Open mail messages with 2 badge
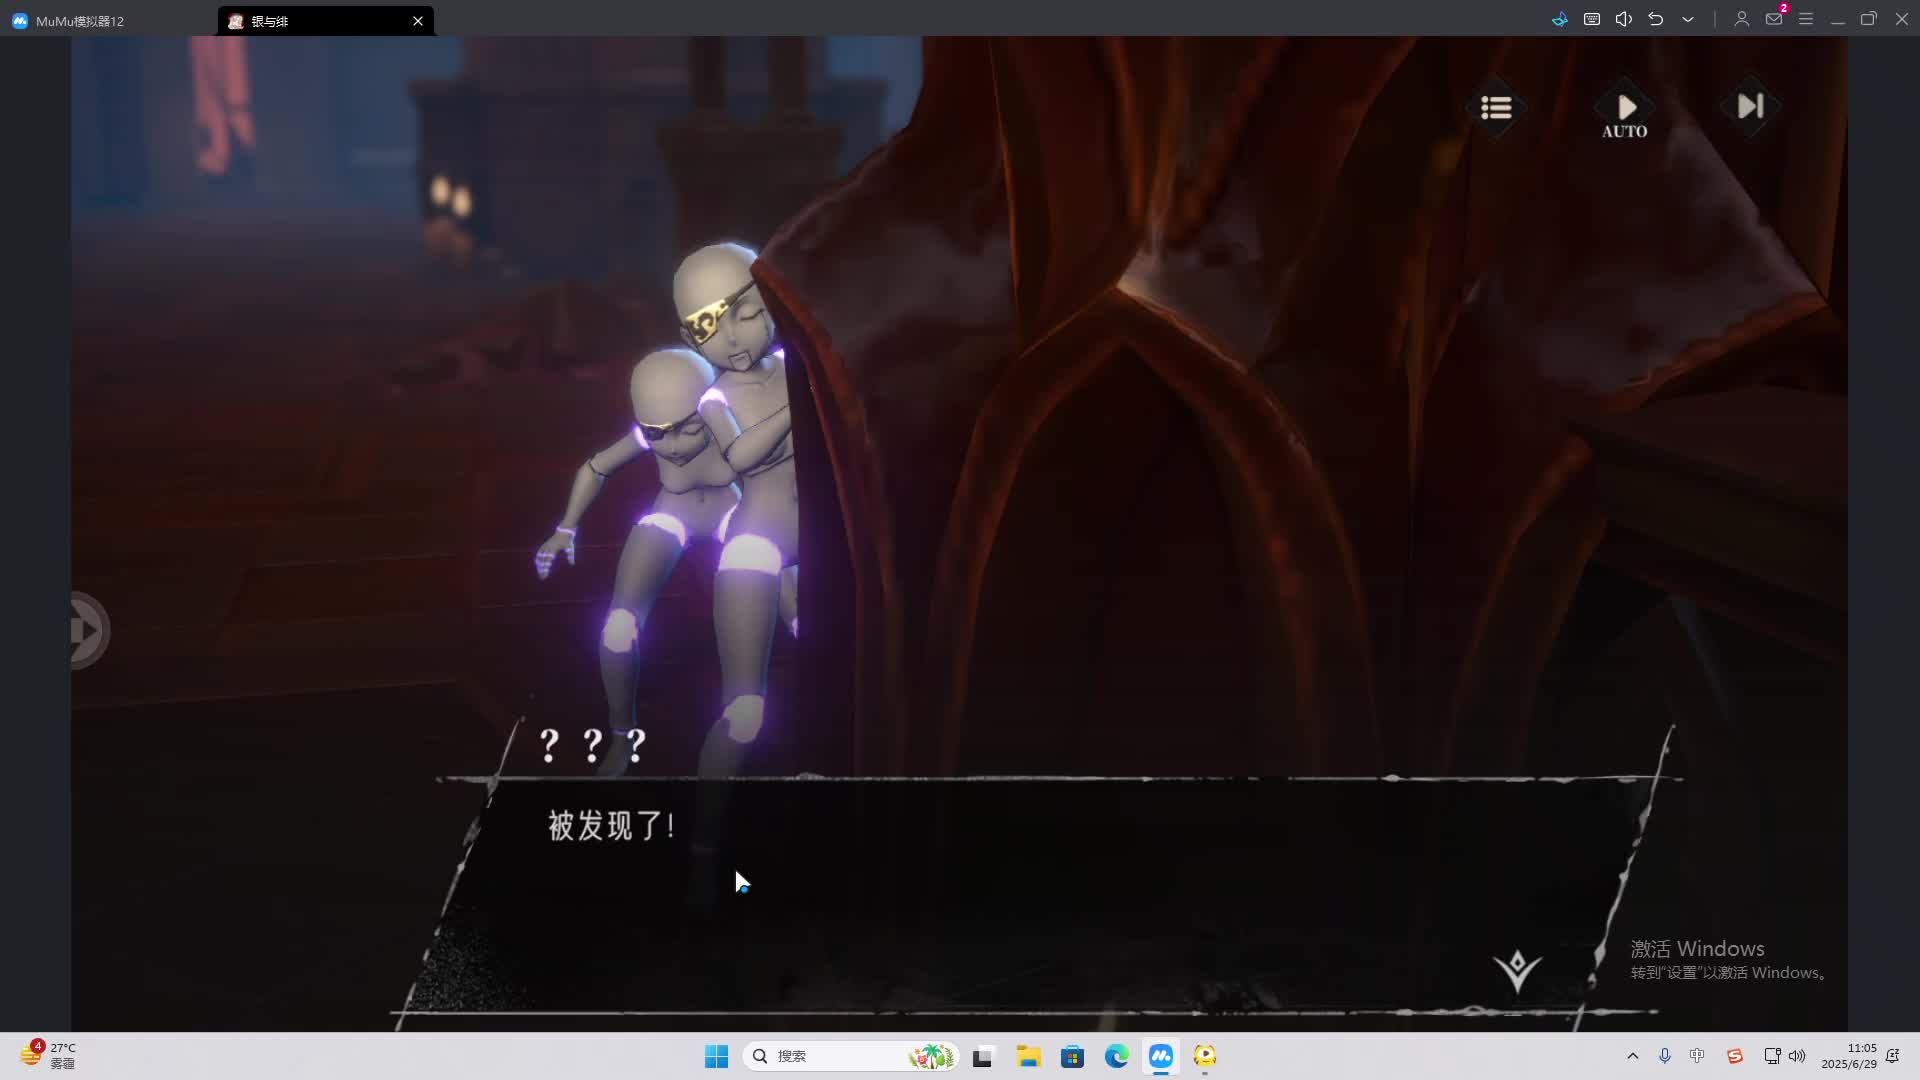The width and height of the screenshot is (1920, 1080). [1774, 19]
